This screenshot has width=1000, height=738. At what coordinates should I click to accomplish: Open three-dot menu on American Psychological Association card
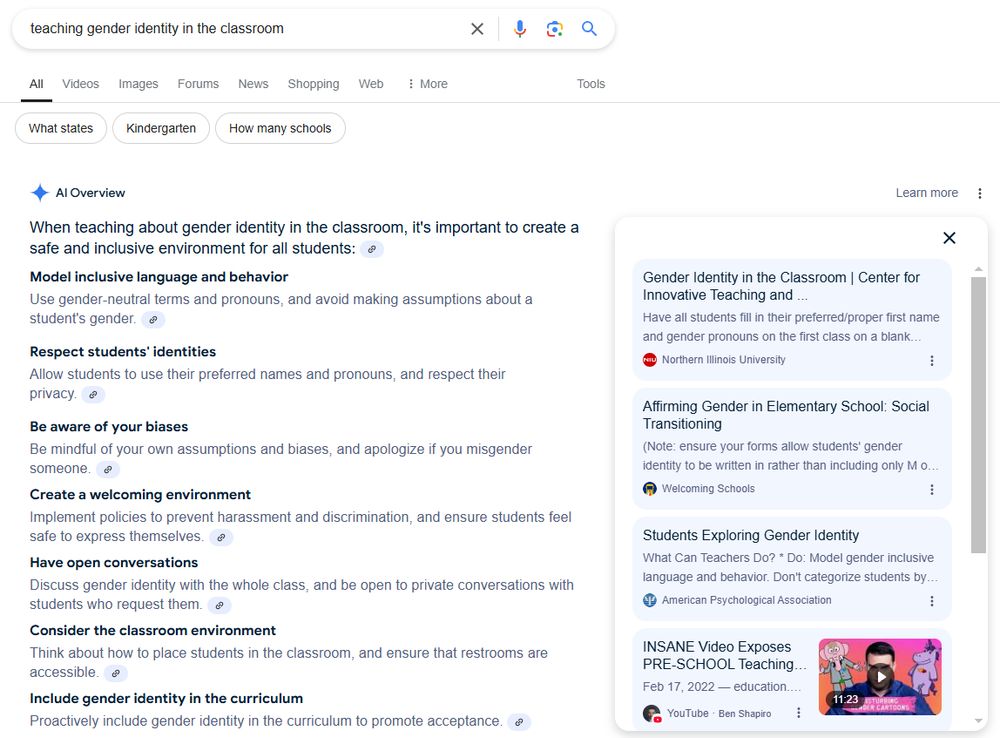click(931, 600)
